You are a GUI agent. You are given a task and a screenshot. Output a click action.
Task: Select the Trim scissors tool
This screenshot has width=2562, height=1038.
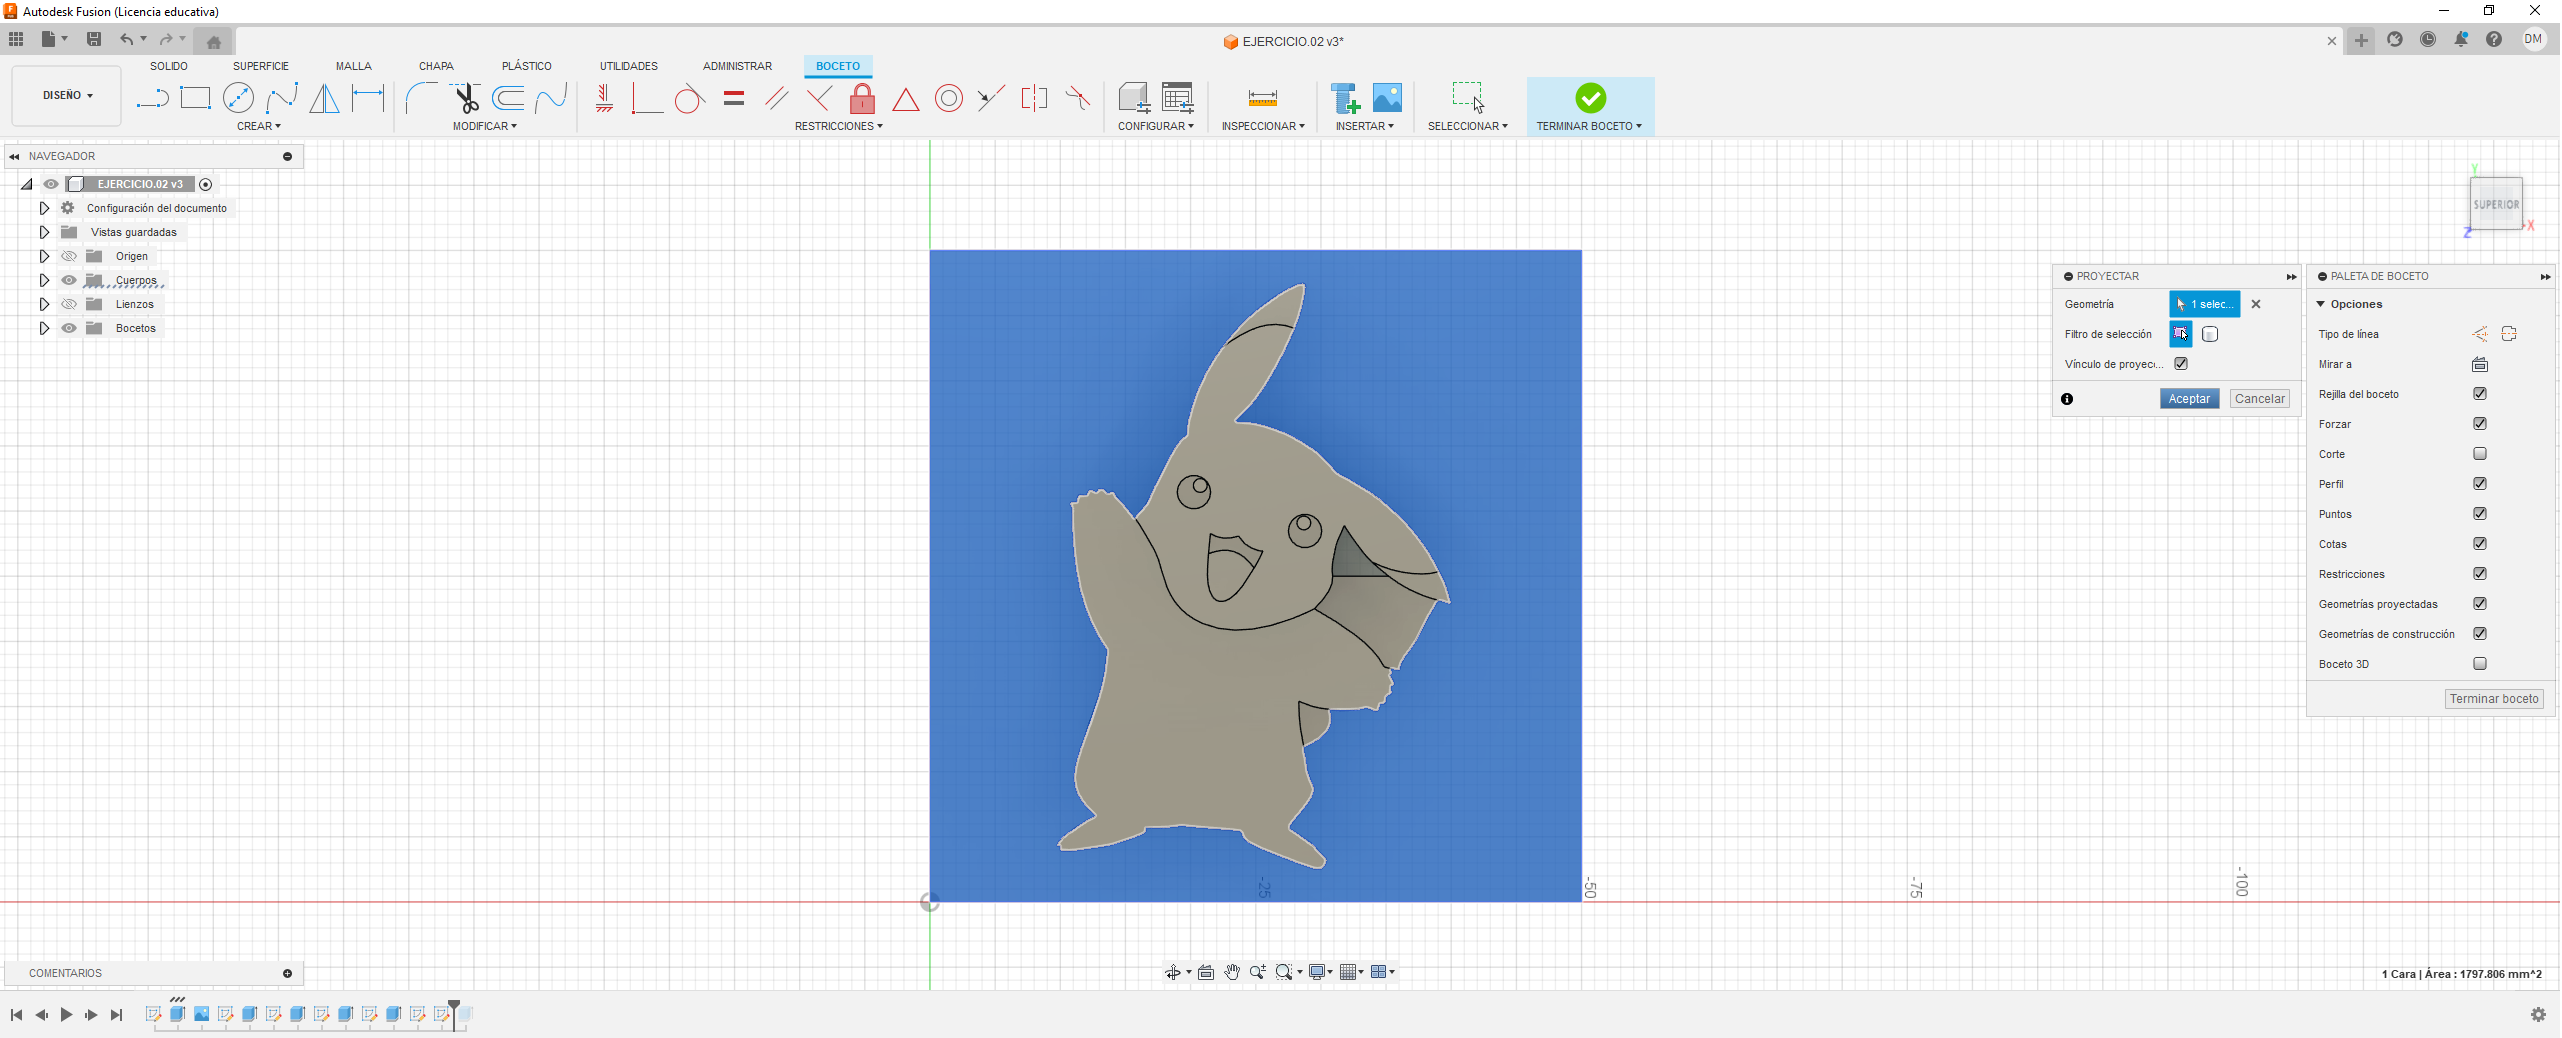(465, 98)
